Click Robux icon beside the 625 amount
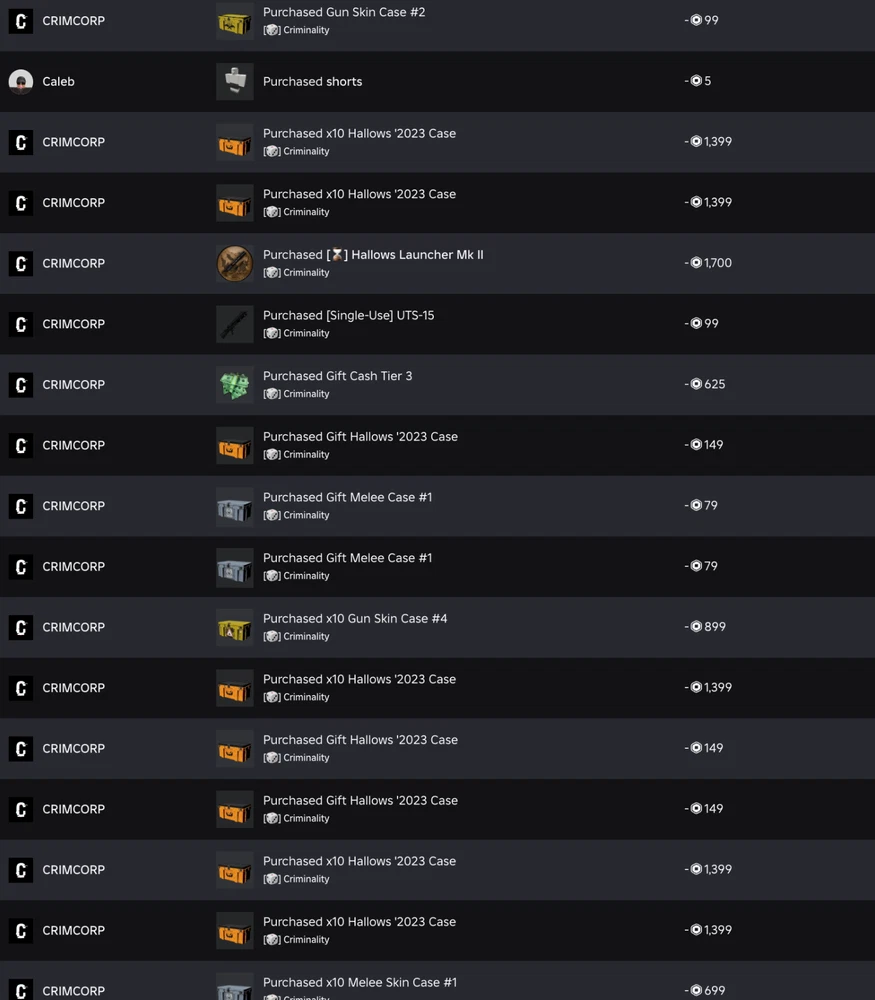 click(x=696, y=384)
